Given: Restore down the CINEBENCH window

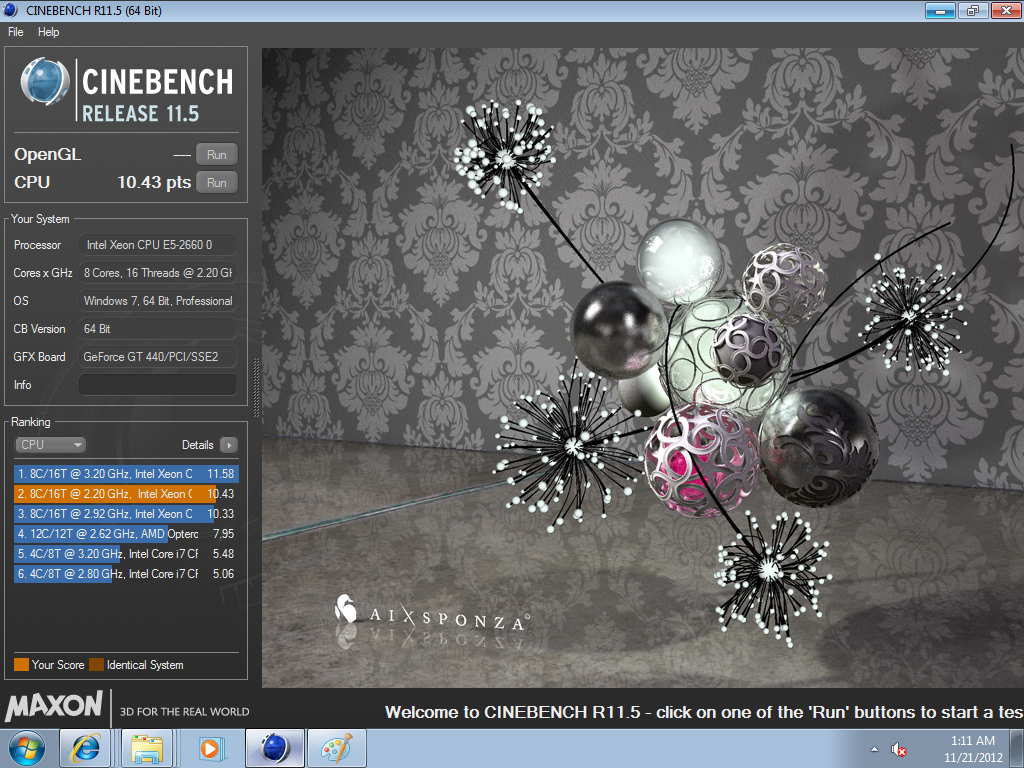Looking at the screenshot, I should [973, 10].
